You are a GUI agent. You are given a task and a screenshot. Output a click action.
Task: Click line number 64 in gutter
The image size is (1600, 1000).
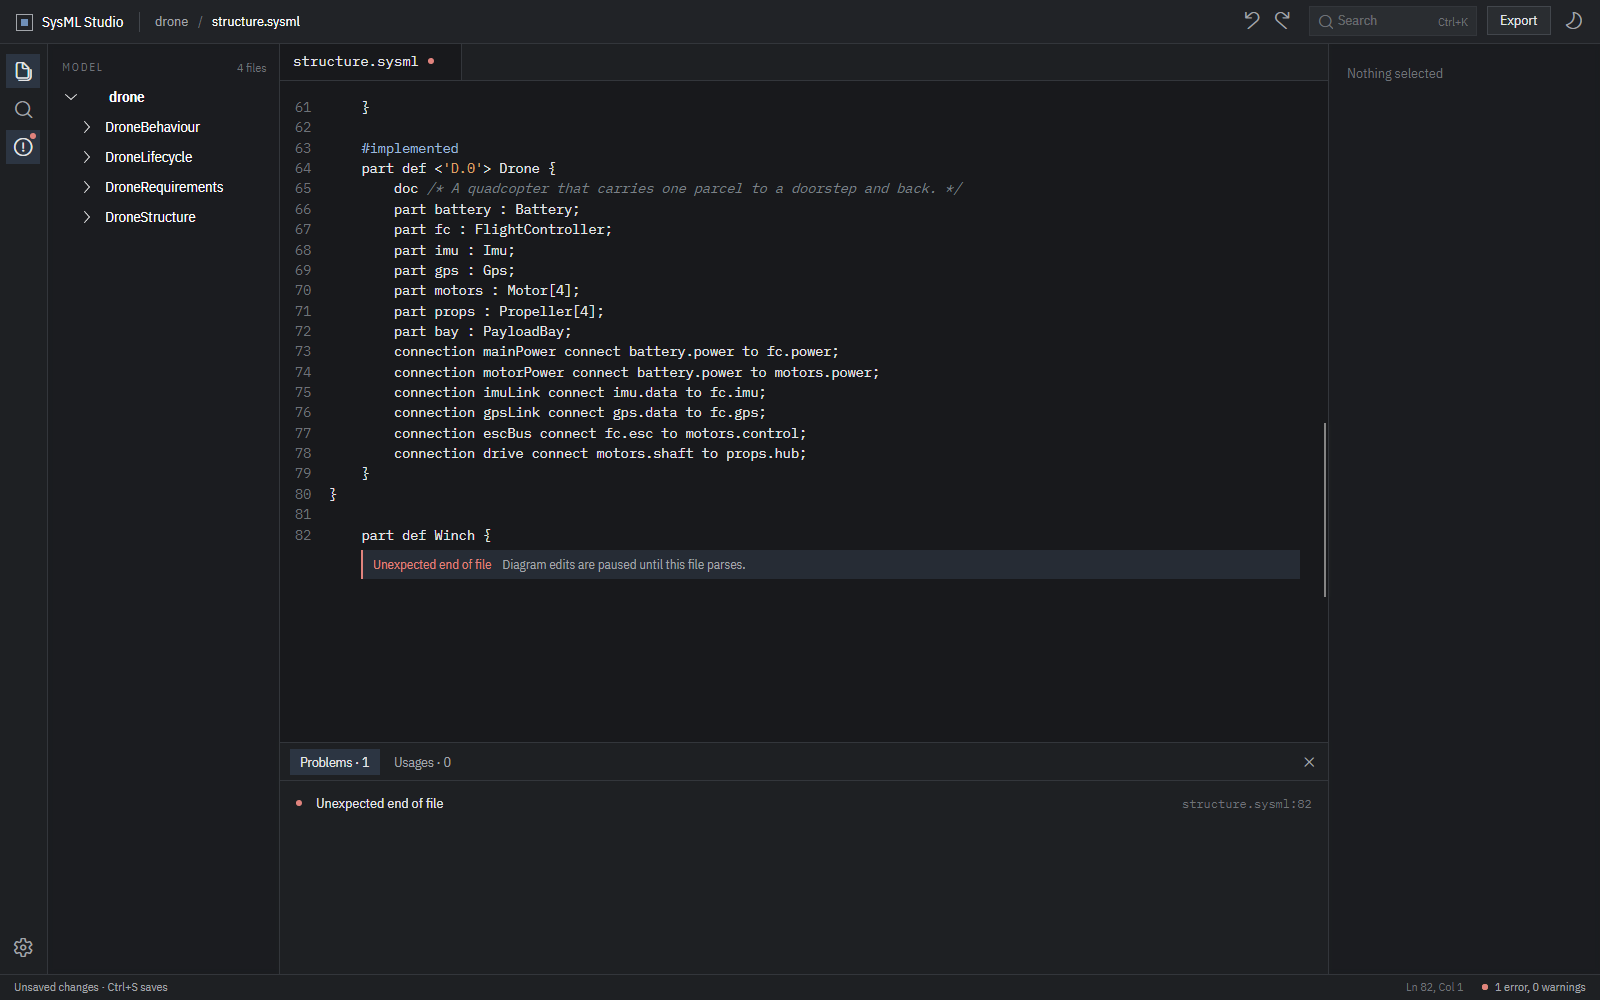(x=303, y=168)
